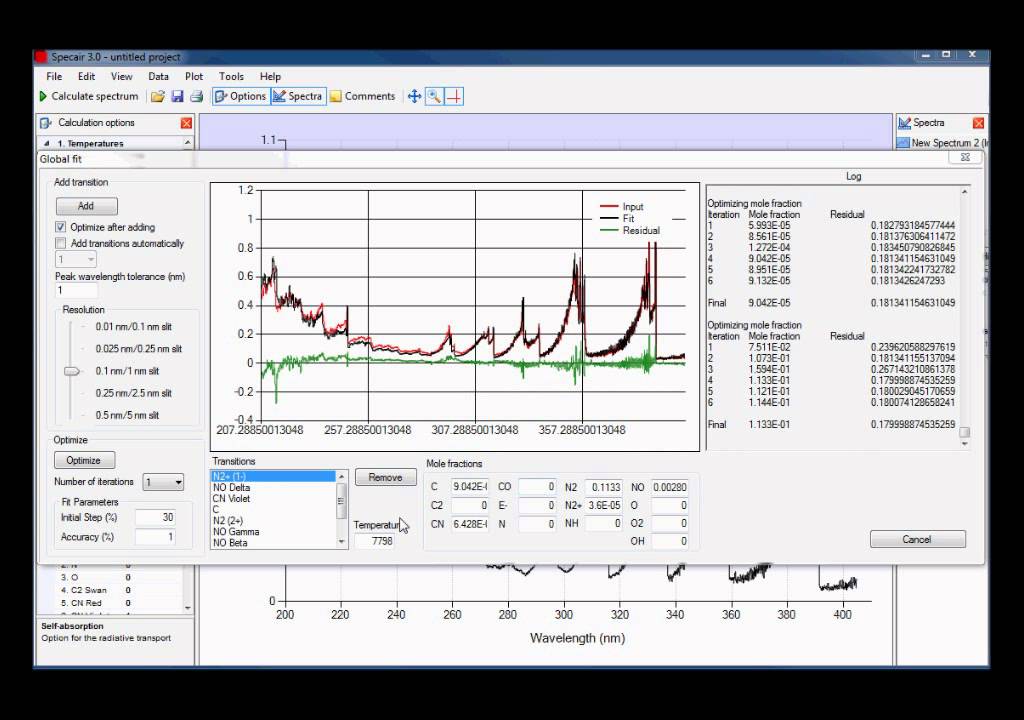The image size is (1024, 720).
Task: Click Transitions list scroll up arrow
Action: (341, 476)
